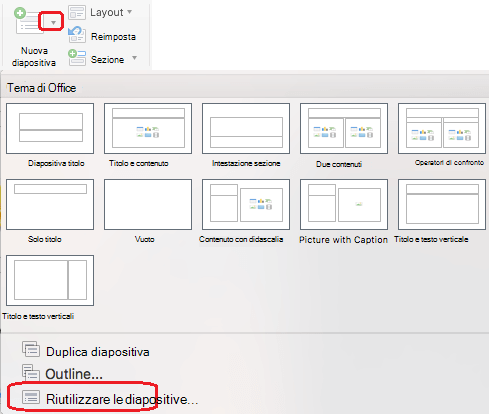
Task: Pick the Vuoto blank layout thumbnail
Action: pyautogui.click(x=148, y=204)
